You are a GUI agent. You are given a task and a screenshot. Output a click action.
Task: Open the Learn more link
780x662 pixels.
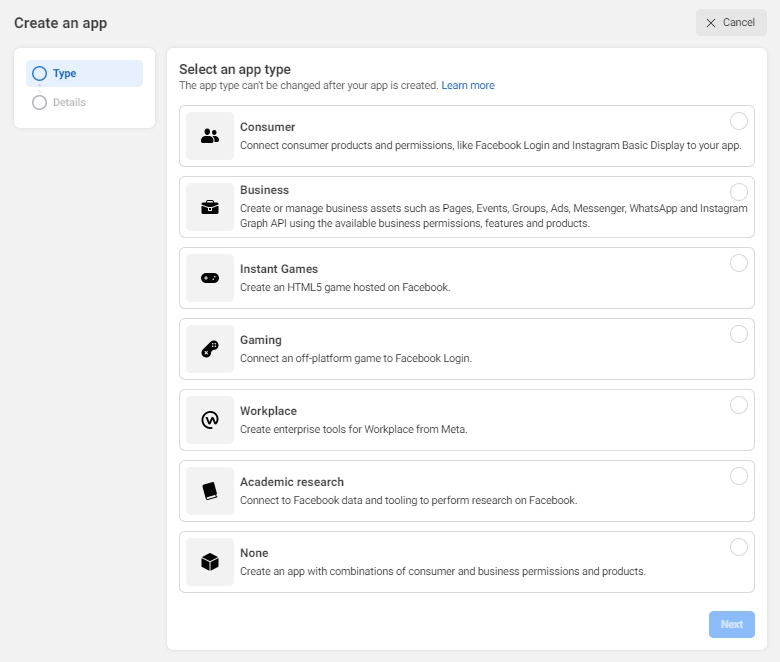click(x=468, y=86)
